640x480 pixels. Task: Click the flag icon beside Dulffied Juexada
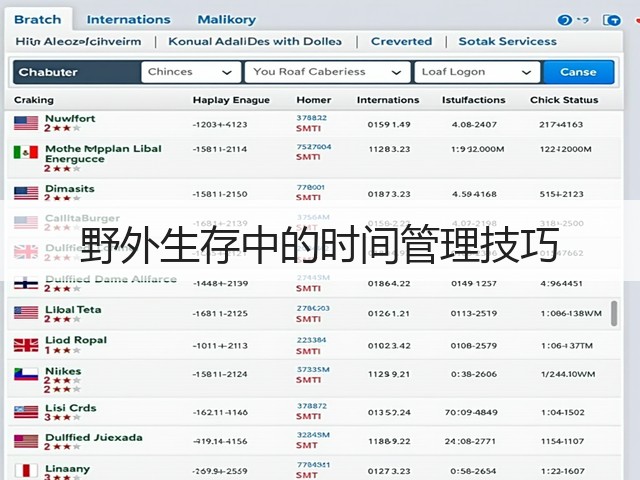pyautogui.click(x=26, y=441)
